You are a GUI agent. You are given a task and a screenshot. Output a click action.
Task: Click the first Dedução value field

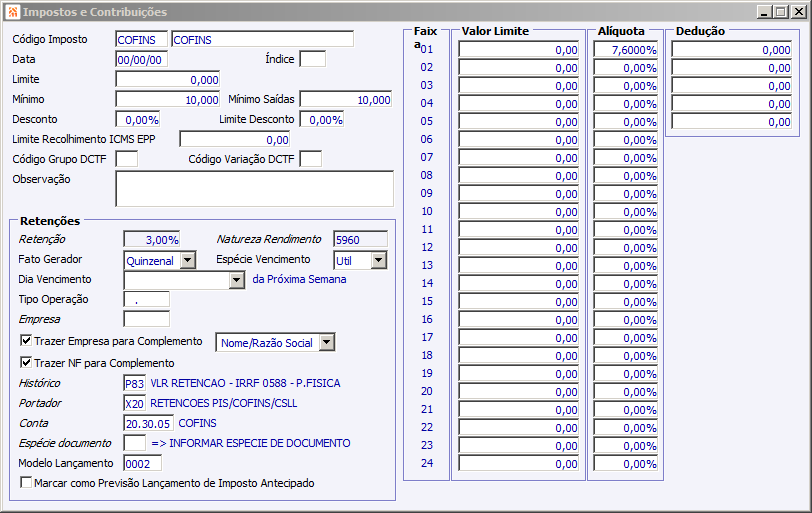pos(732,50)
